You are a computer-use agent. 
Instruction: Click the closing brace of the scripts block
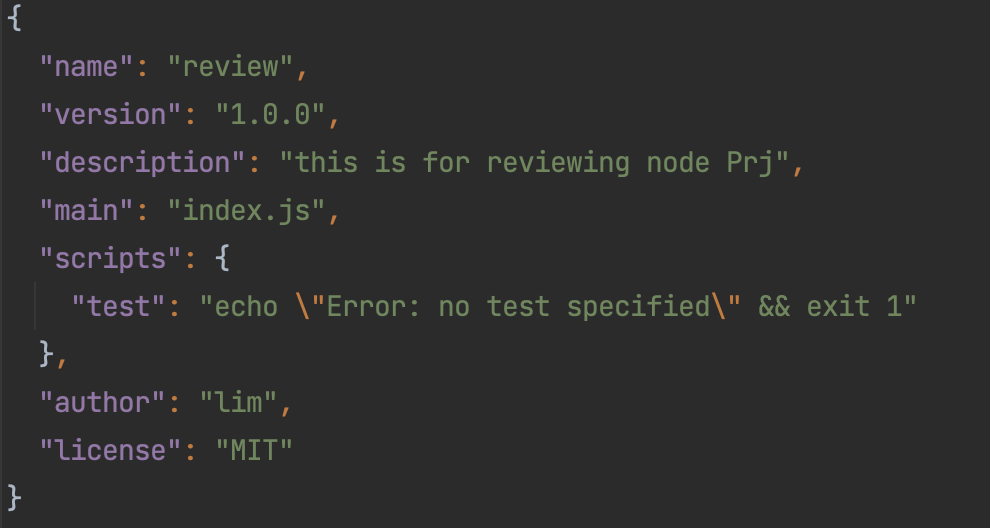46,354
